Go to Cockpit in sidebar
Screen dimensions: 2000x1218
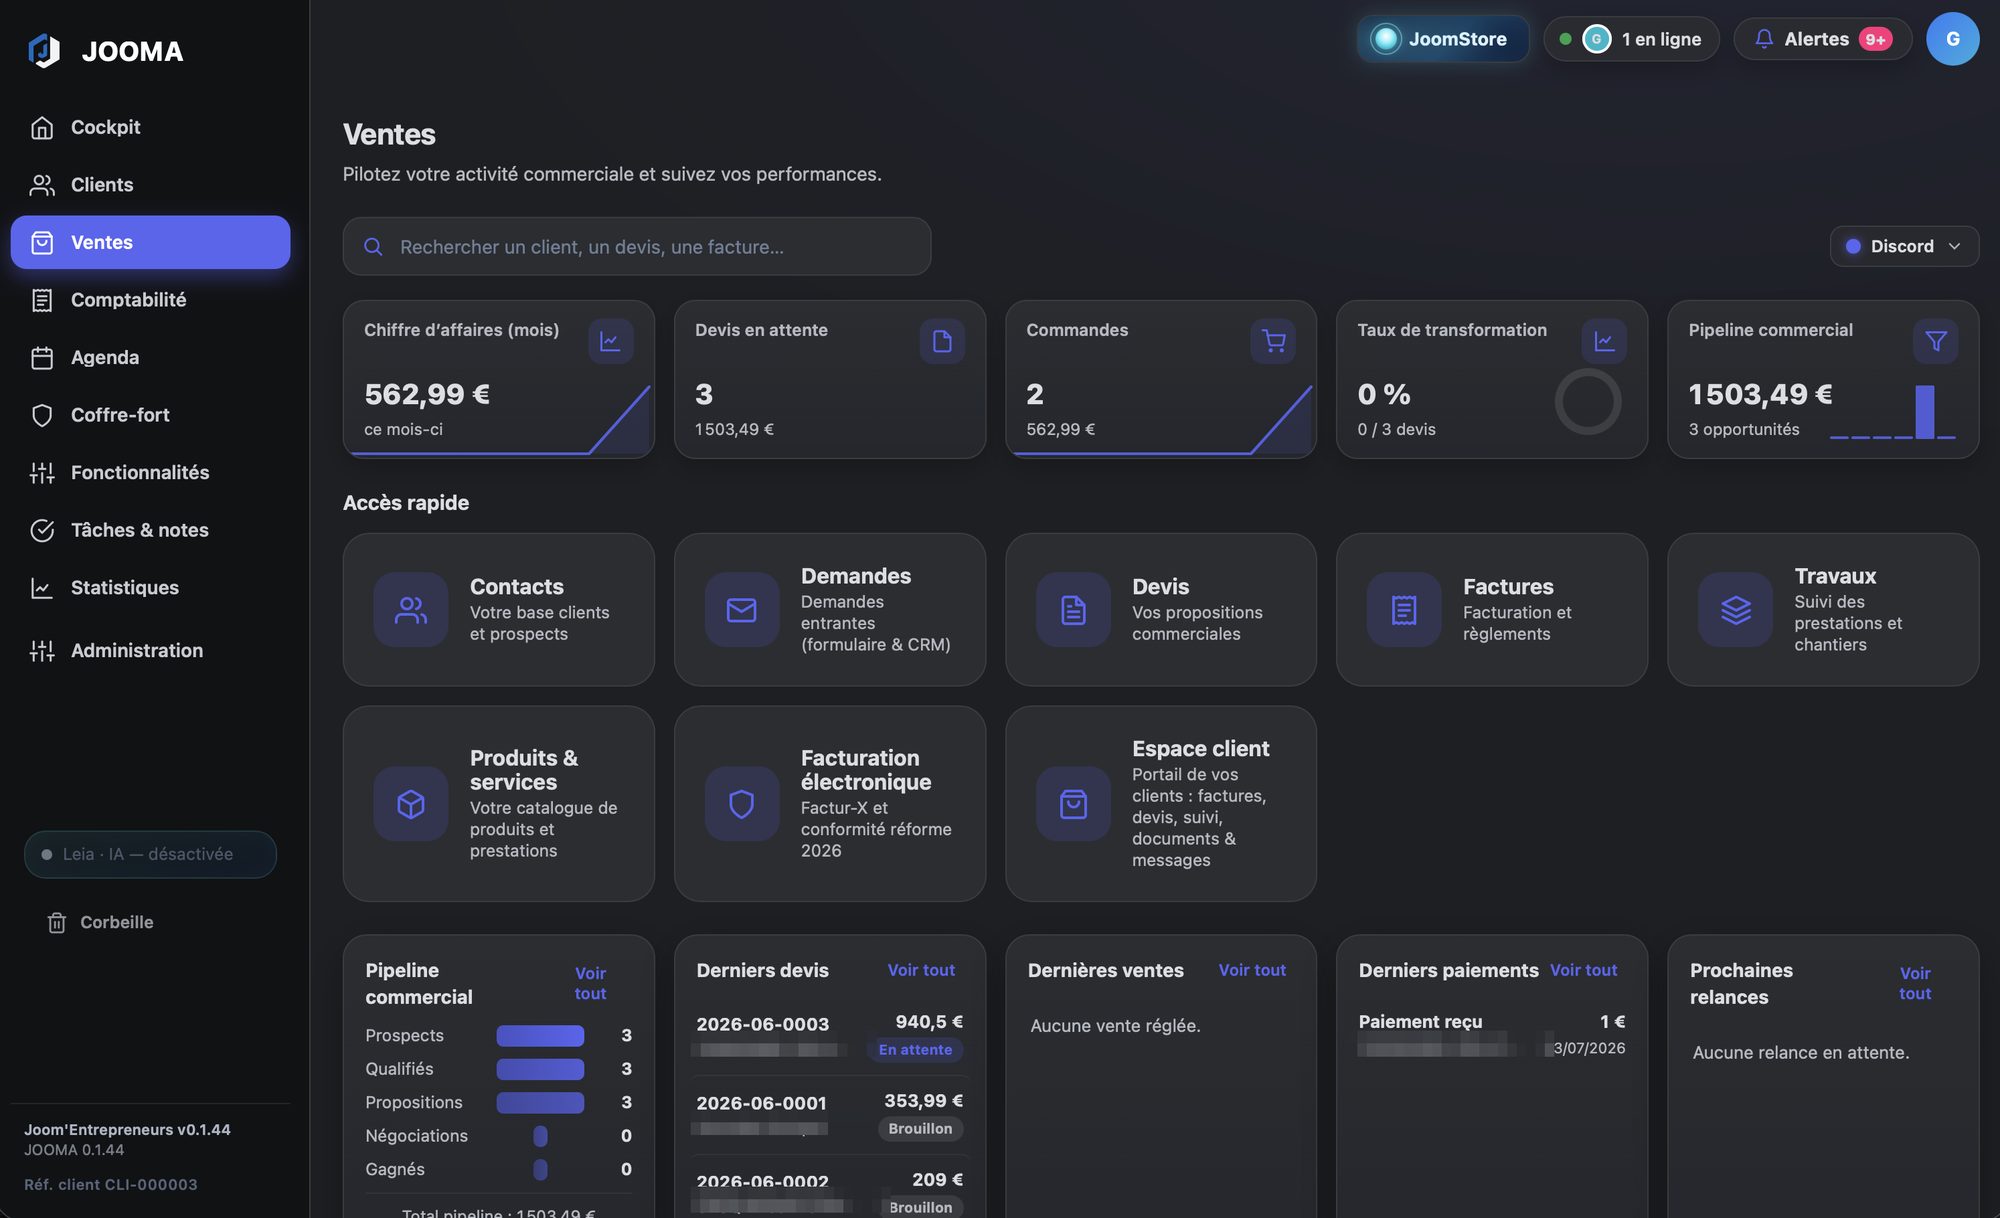click(150, 127)
